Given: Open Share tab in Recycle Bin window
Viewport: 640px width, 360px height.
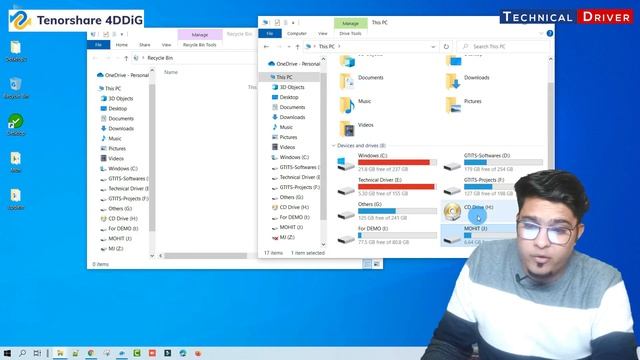Looking at the screenshot, I should point(144,45).
